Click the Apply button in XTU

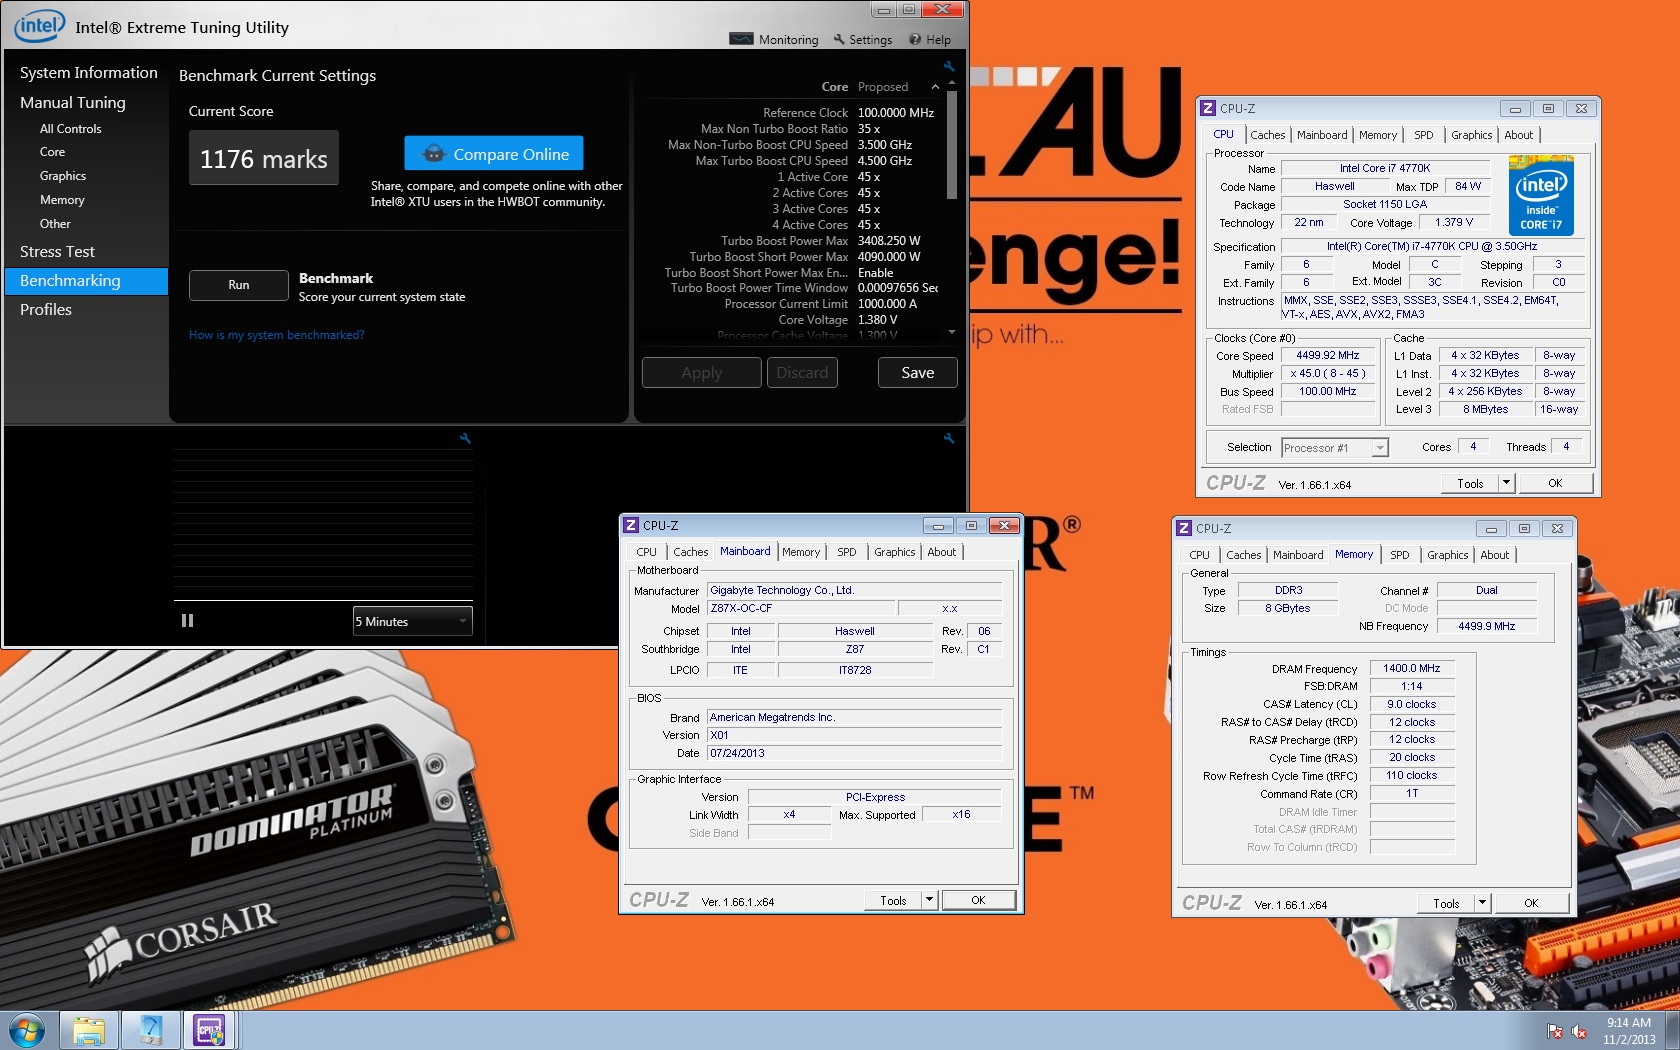click(x=701, y=373)
